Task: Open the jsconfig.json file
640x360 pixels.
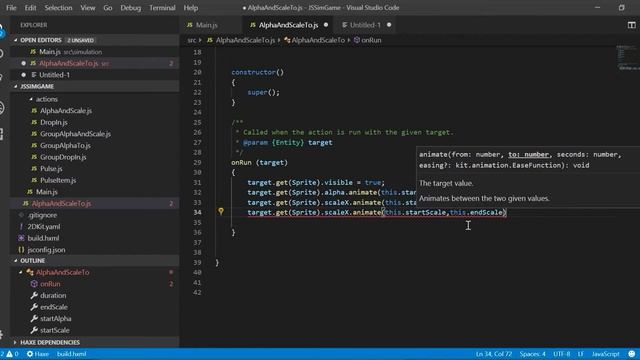Action: (46, 249)
